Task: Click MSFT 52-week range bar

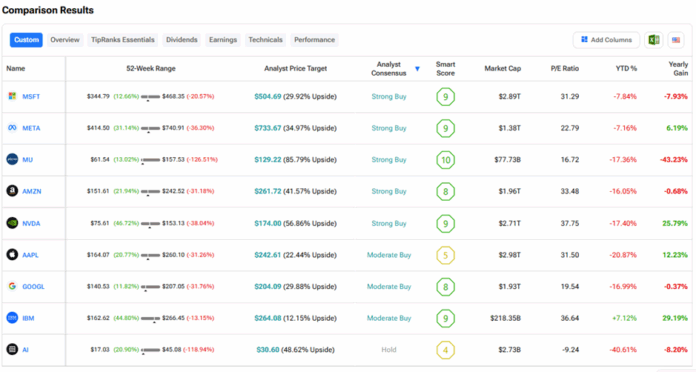Action: (150, 97)
